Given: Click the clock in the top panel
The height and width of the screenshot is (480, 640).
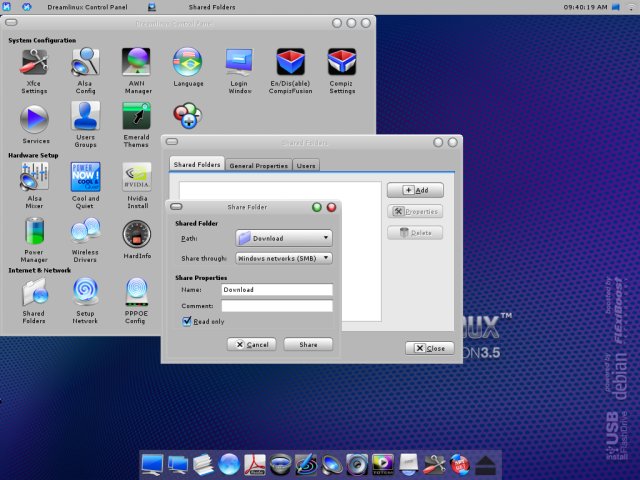Looking at the screenshot, I should pyautogui.click(x=585, y=7).
